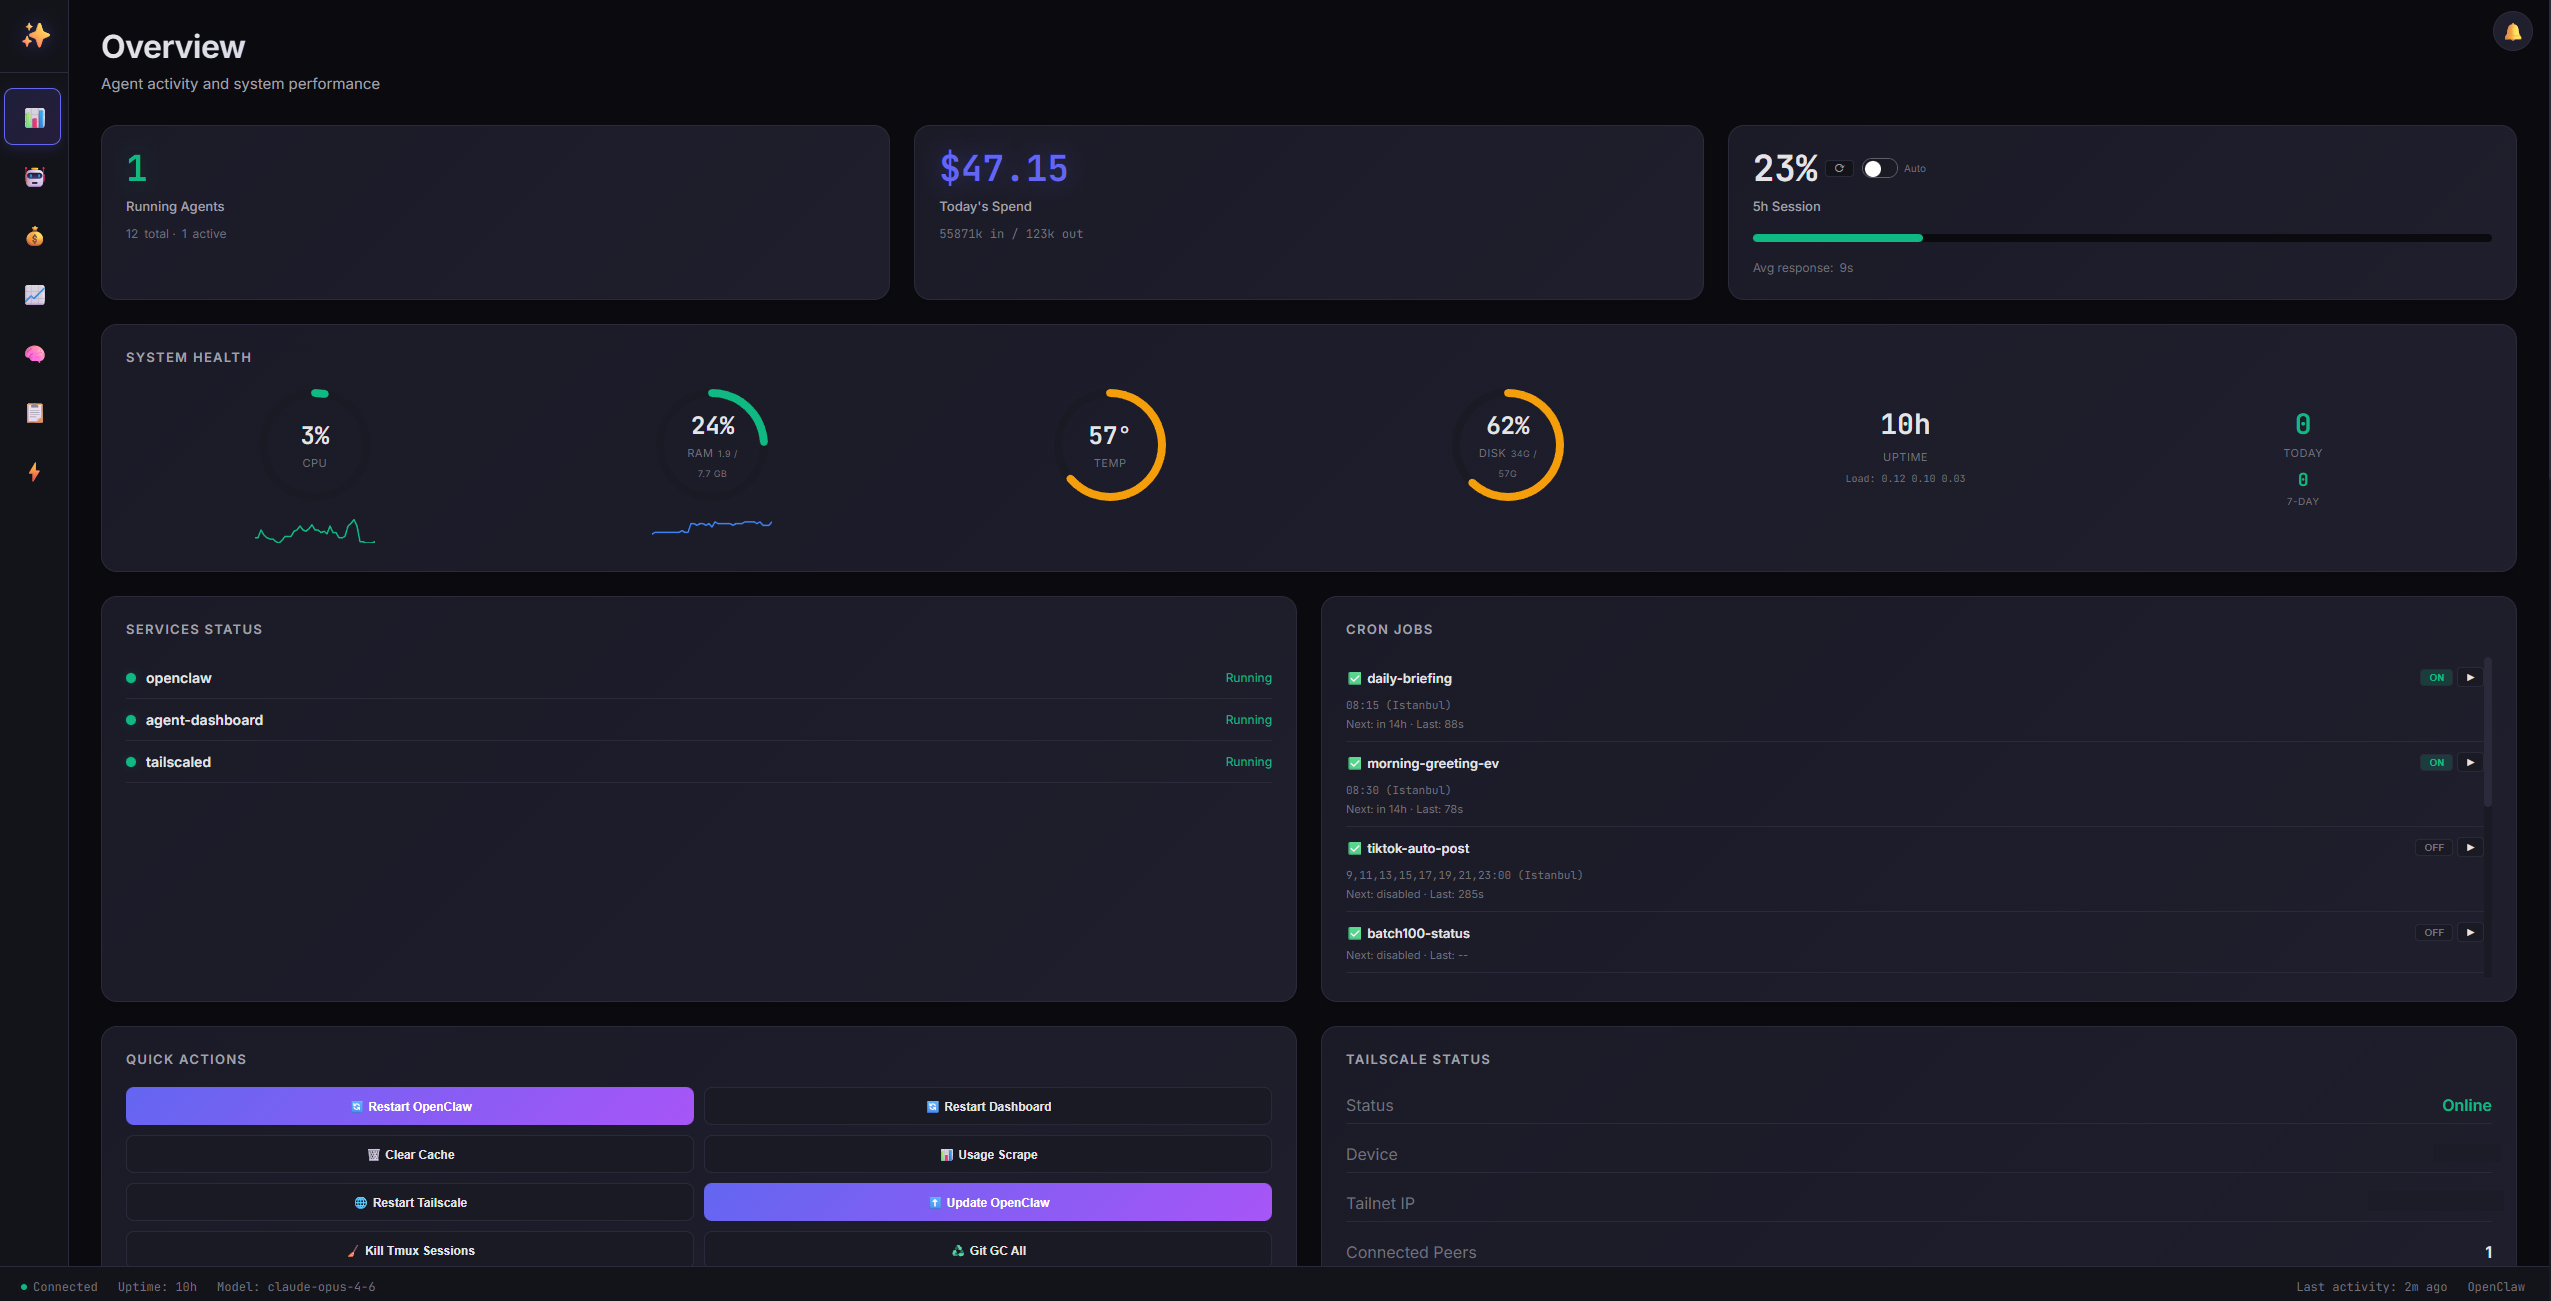Enable the Auto toggle for session usage
Screen dimensions: 2551x1301
1877,168
